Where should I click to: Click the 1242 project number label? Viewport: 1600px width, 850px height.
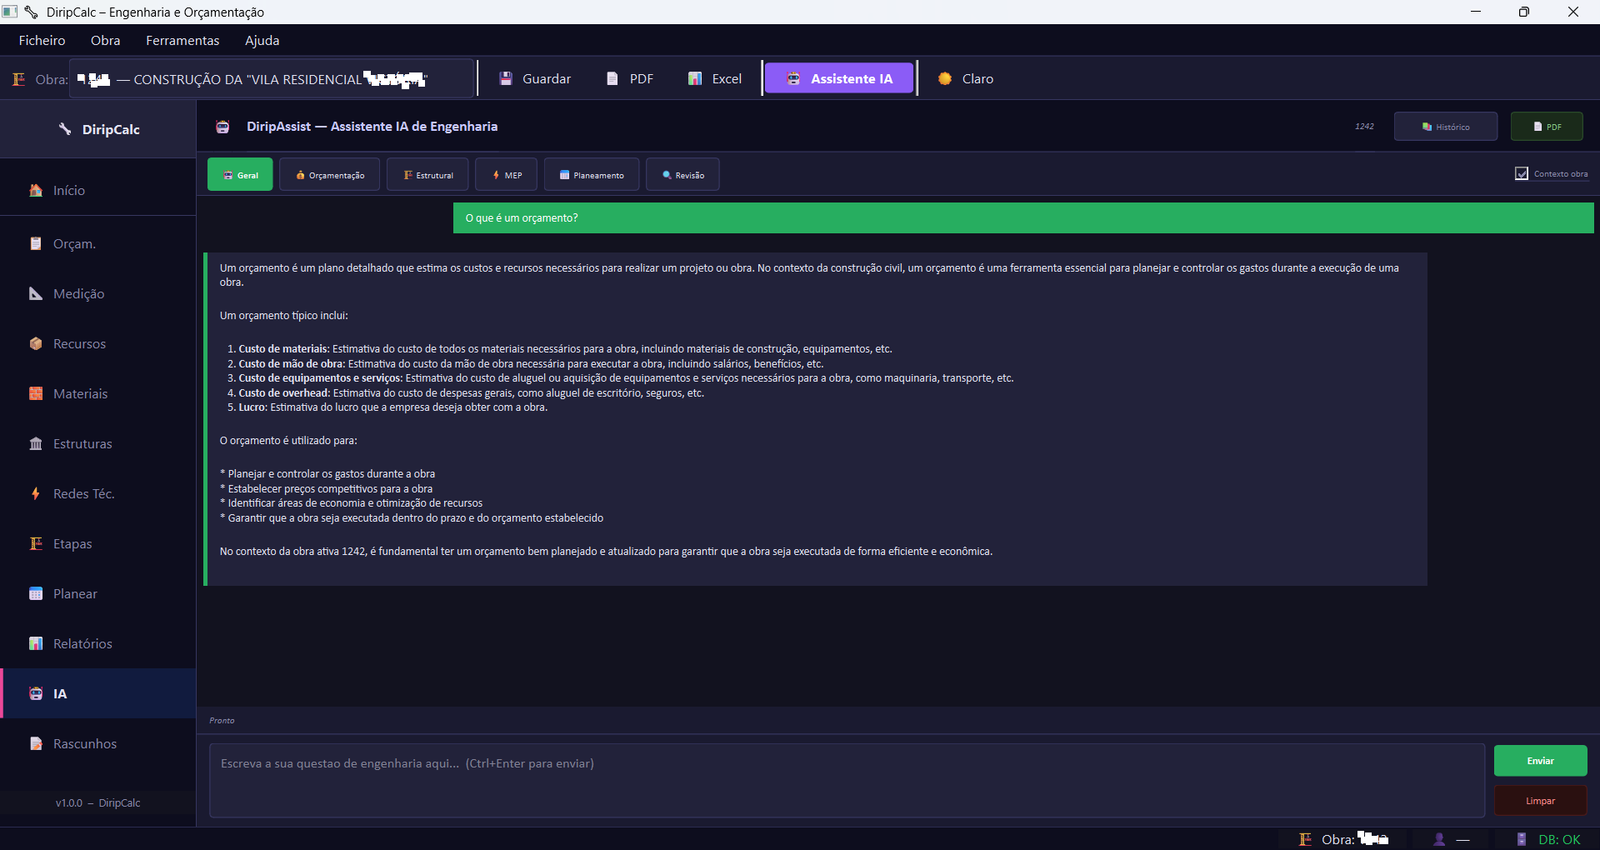coord(1364,127)
